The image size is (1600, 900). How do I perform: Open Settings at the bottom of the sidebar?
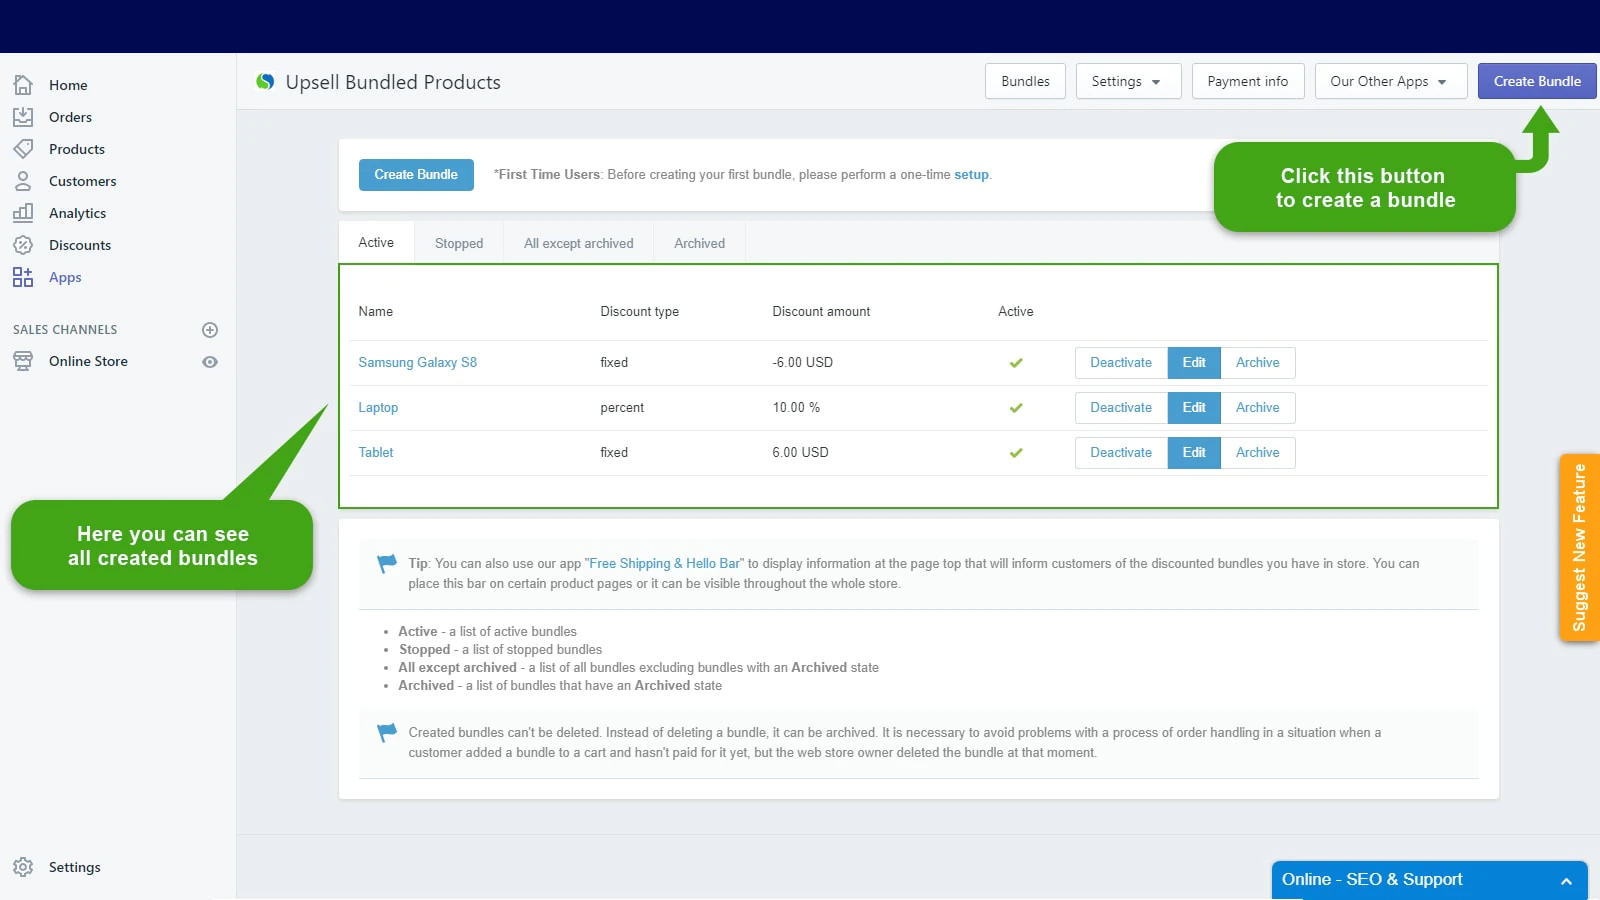pyautogui.click(x=73, y=867)
